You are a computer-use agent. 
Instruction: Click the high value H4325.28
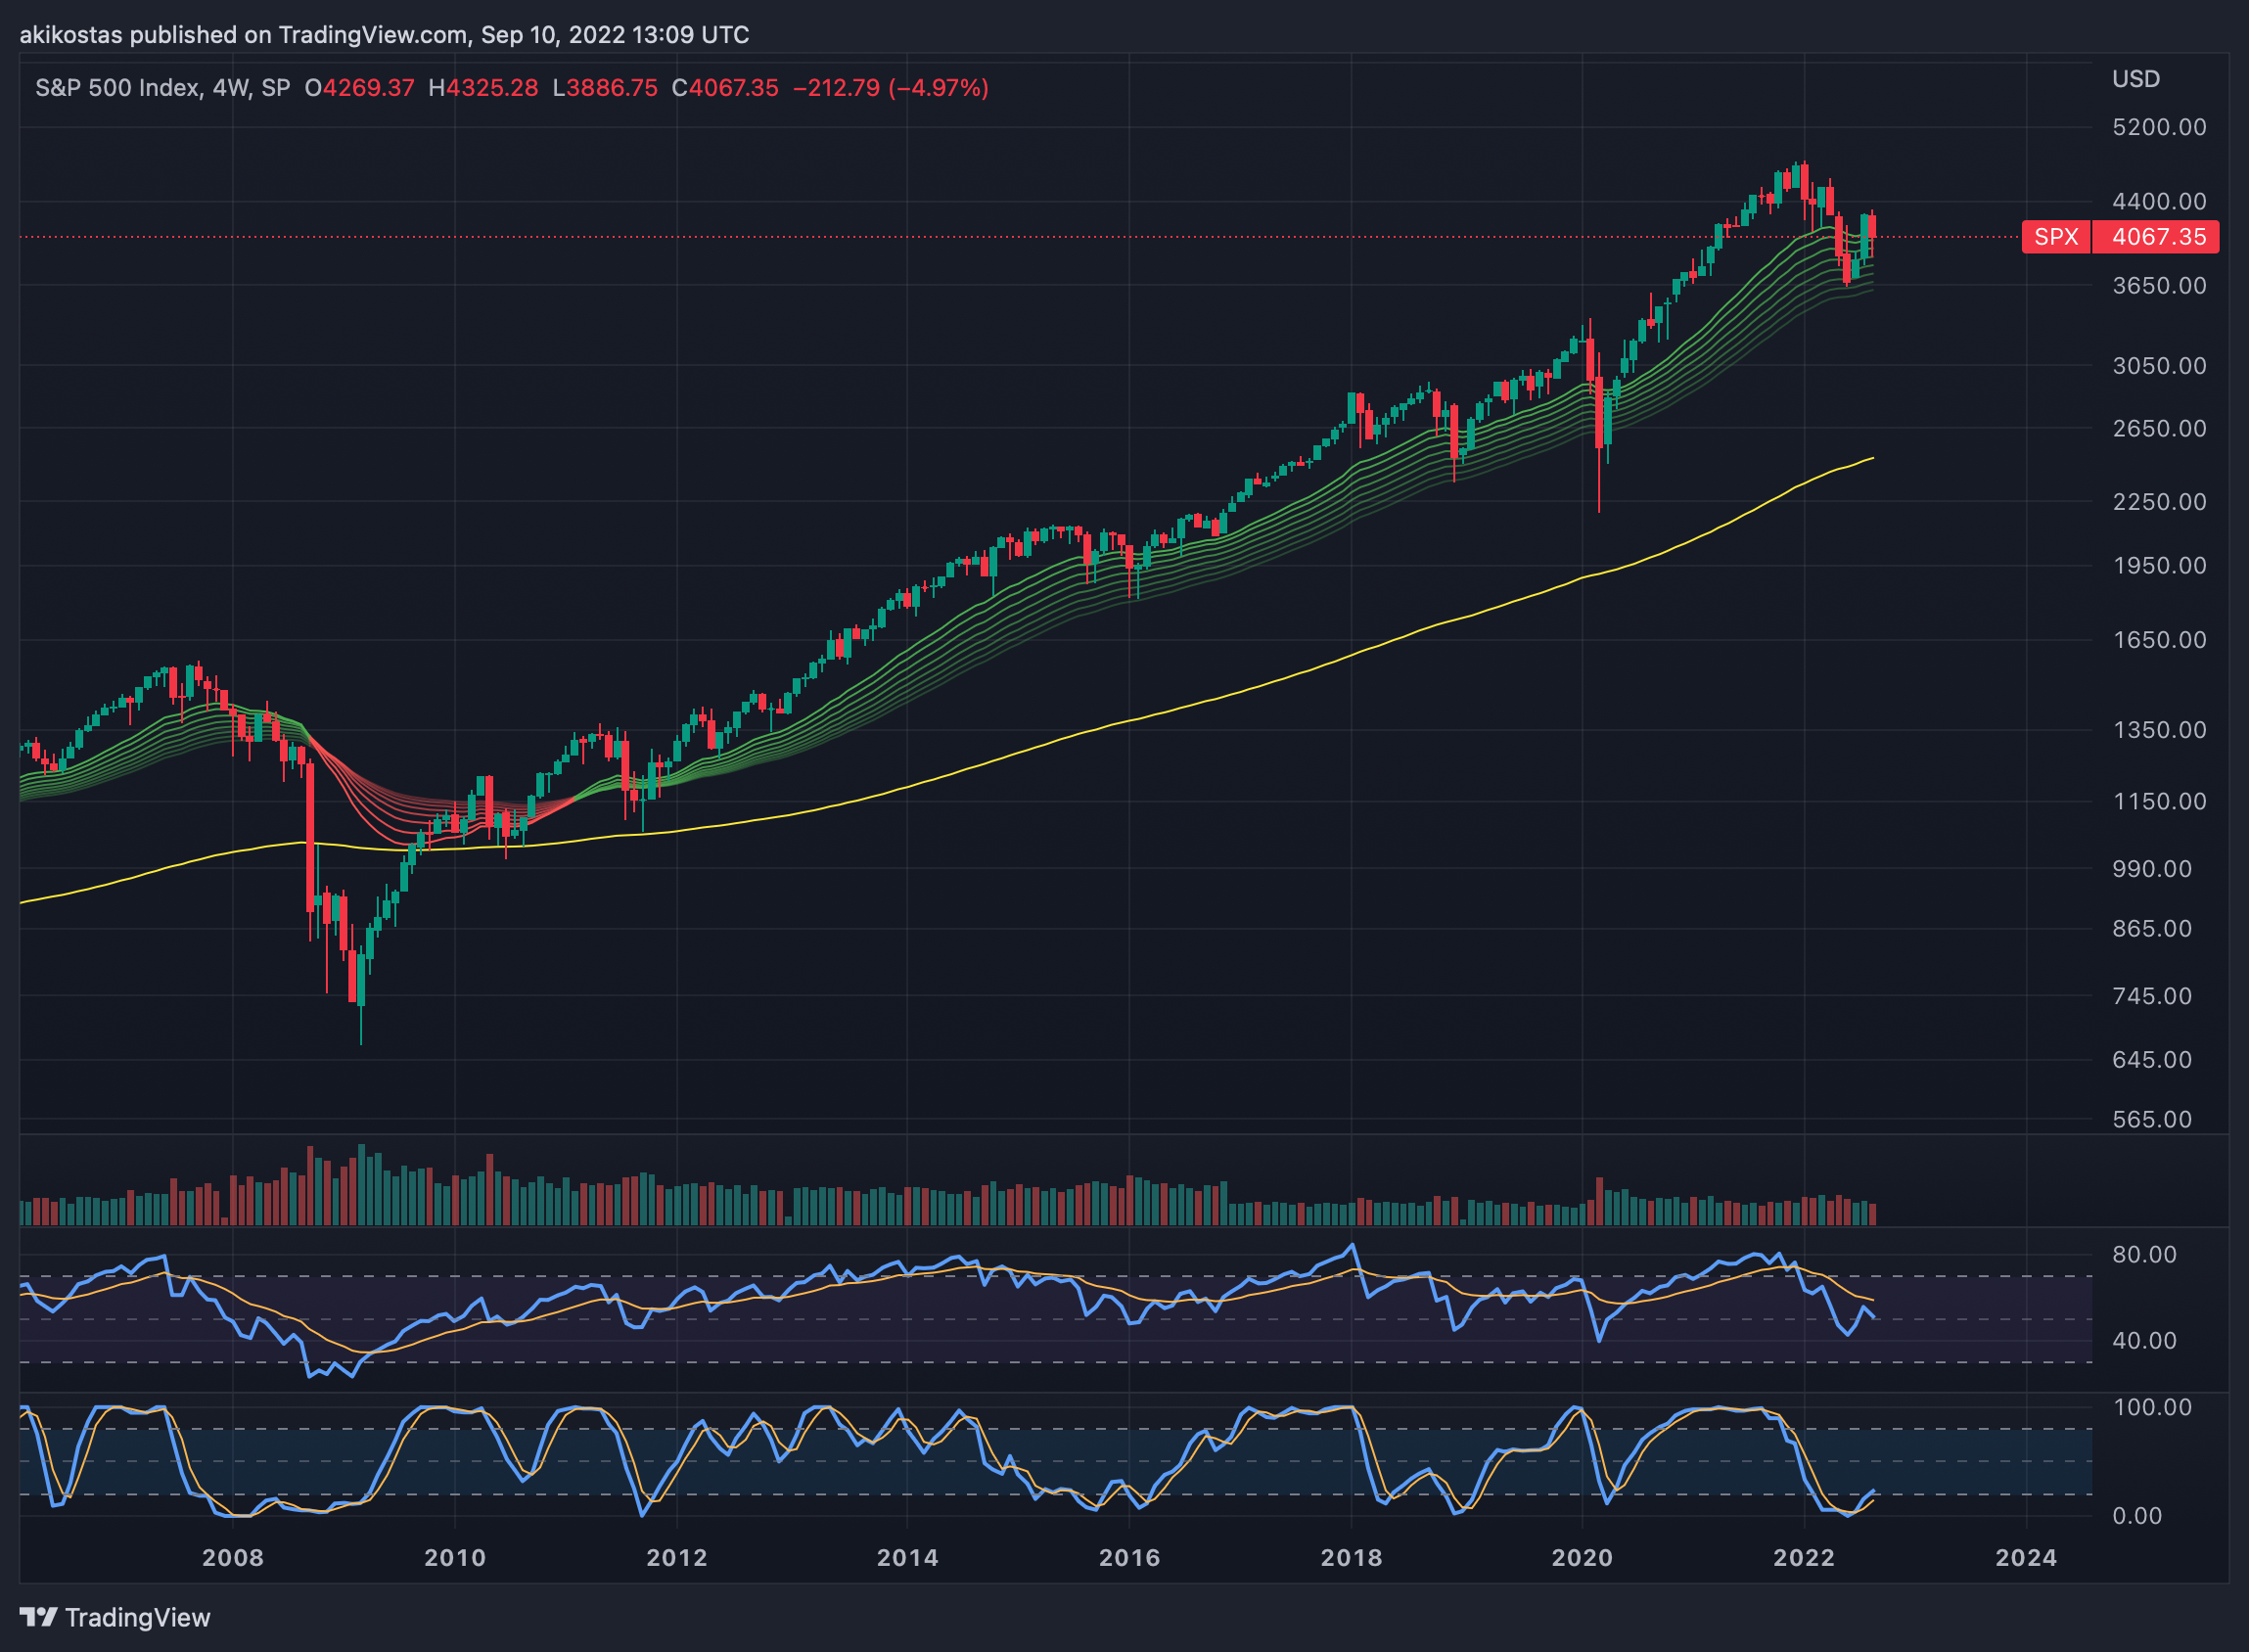tap(483, 88)
